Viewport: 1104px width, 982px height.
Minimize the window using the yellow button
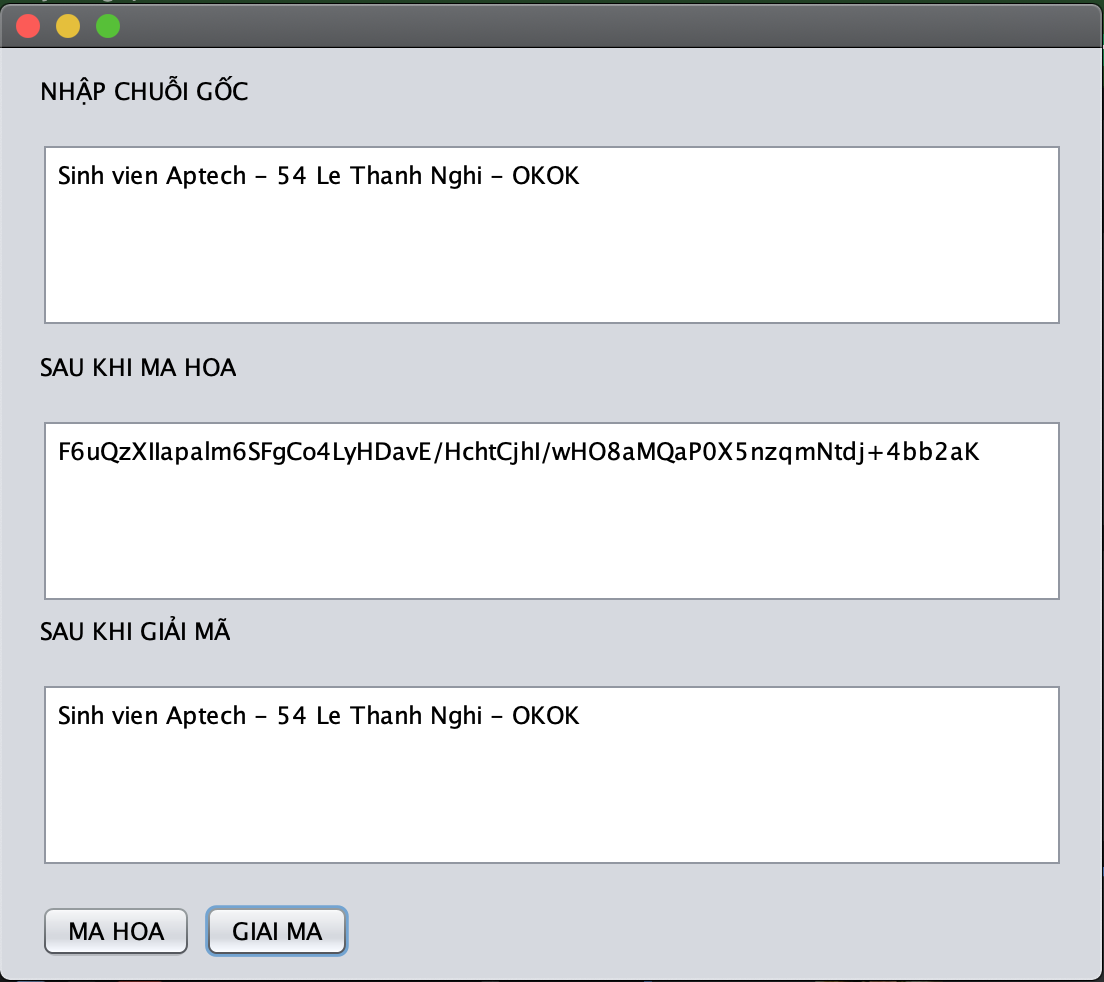(68, 26)
